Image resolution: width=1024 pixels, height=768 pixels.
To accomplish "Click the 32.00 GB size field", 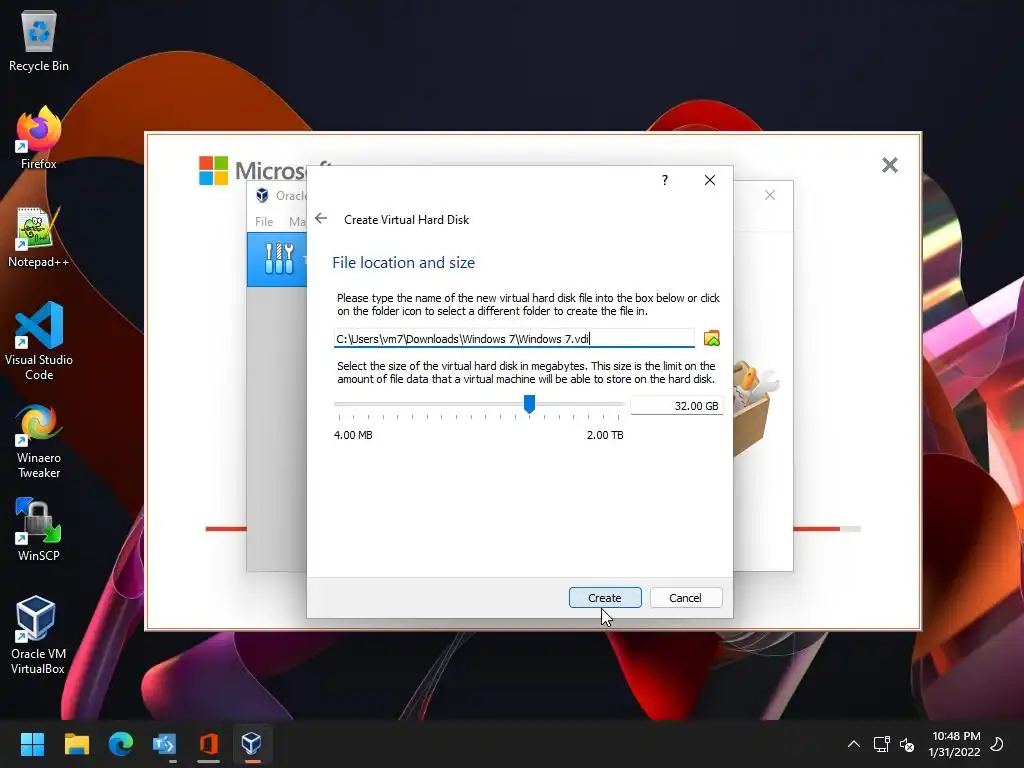I will [677, 406].
